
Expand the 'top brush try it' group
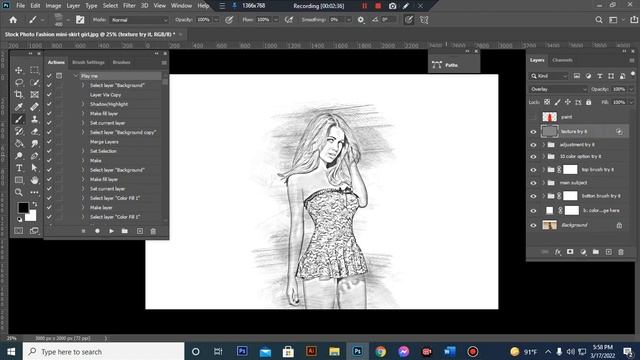(x=544, y=169)
